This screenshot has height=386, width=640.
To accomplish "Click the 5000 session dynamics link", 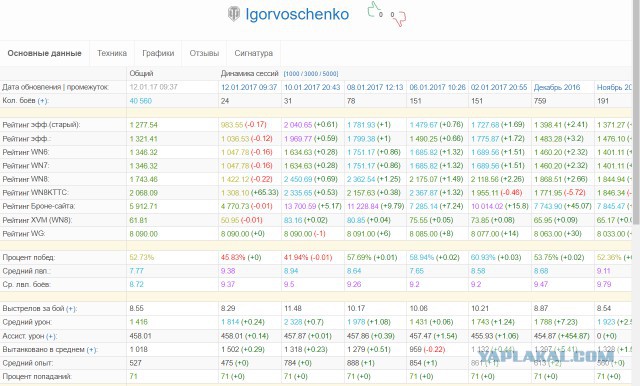I will tap(329, 74).
